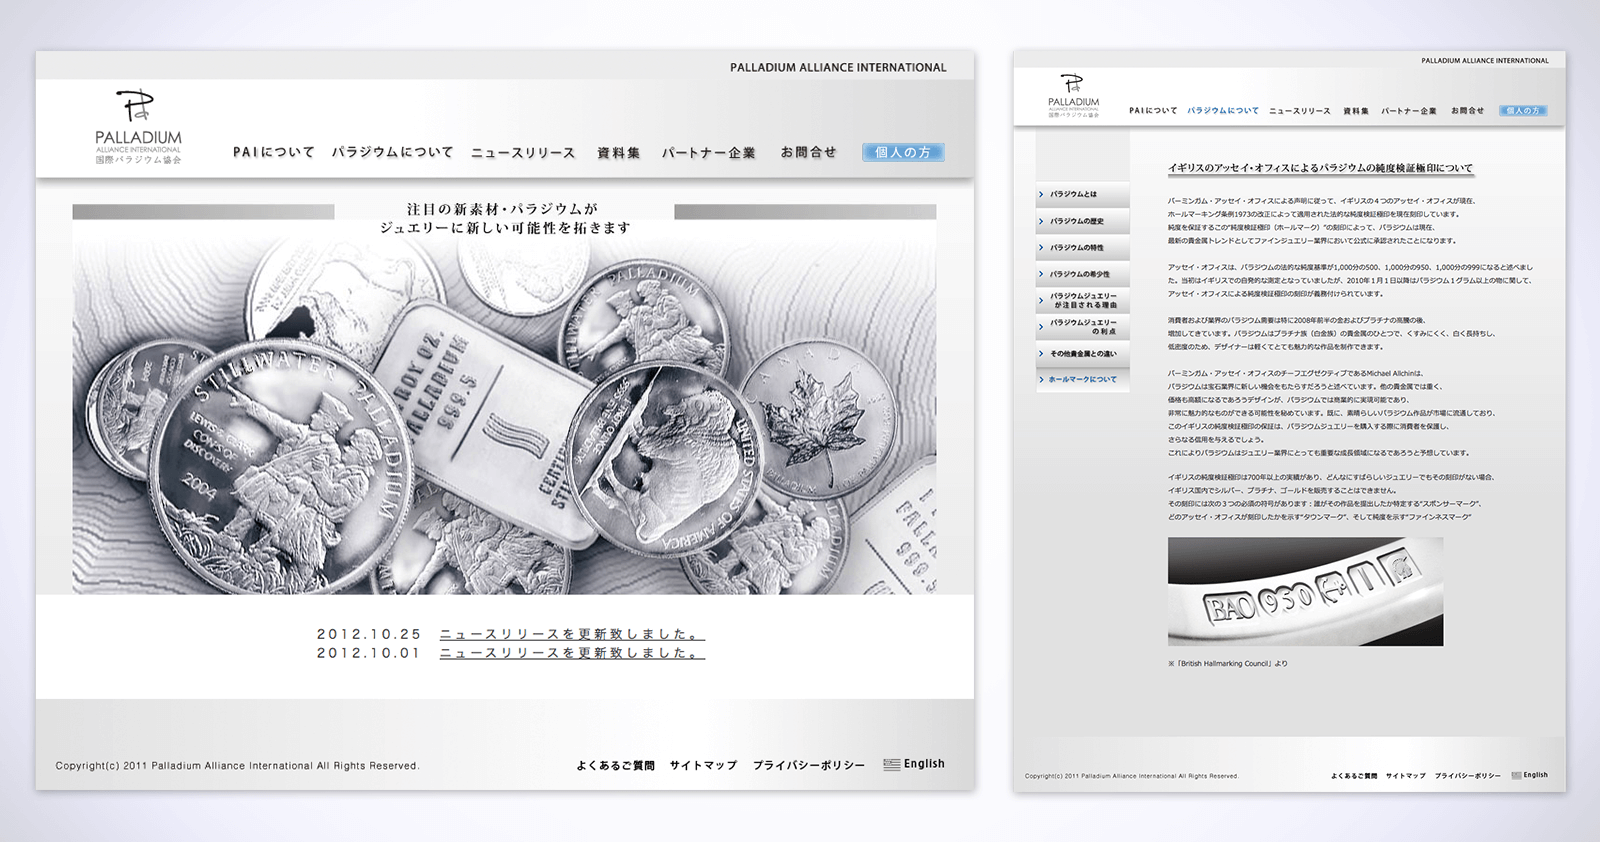The height and width of the screenshot is (842, 1600).
Task: Select sidebar item 'パラジウムの特性'
Action: click(x=1083, y=247)
